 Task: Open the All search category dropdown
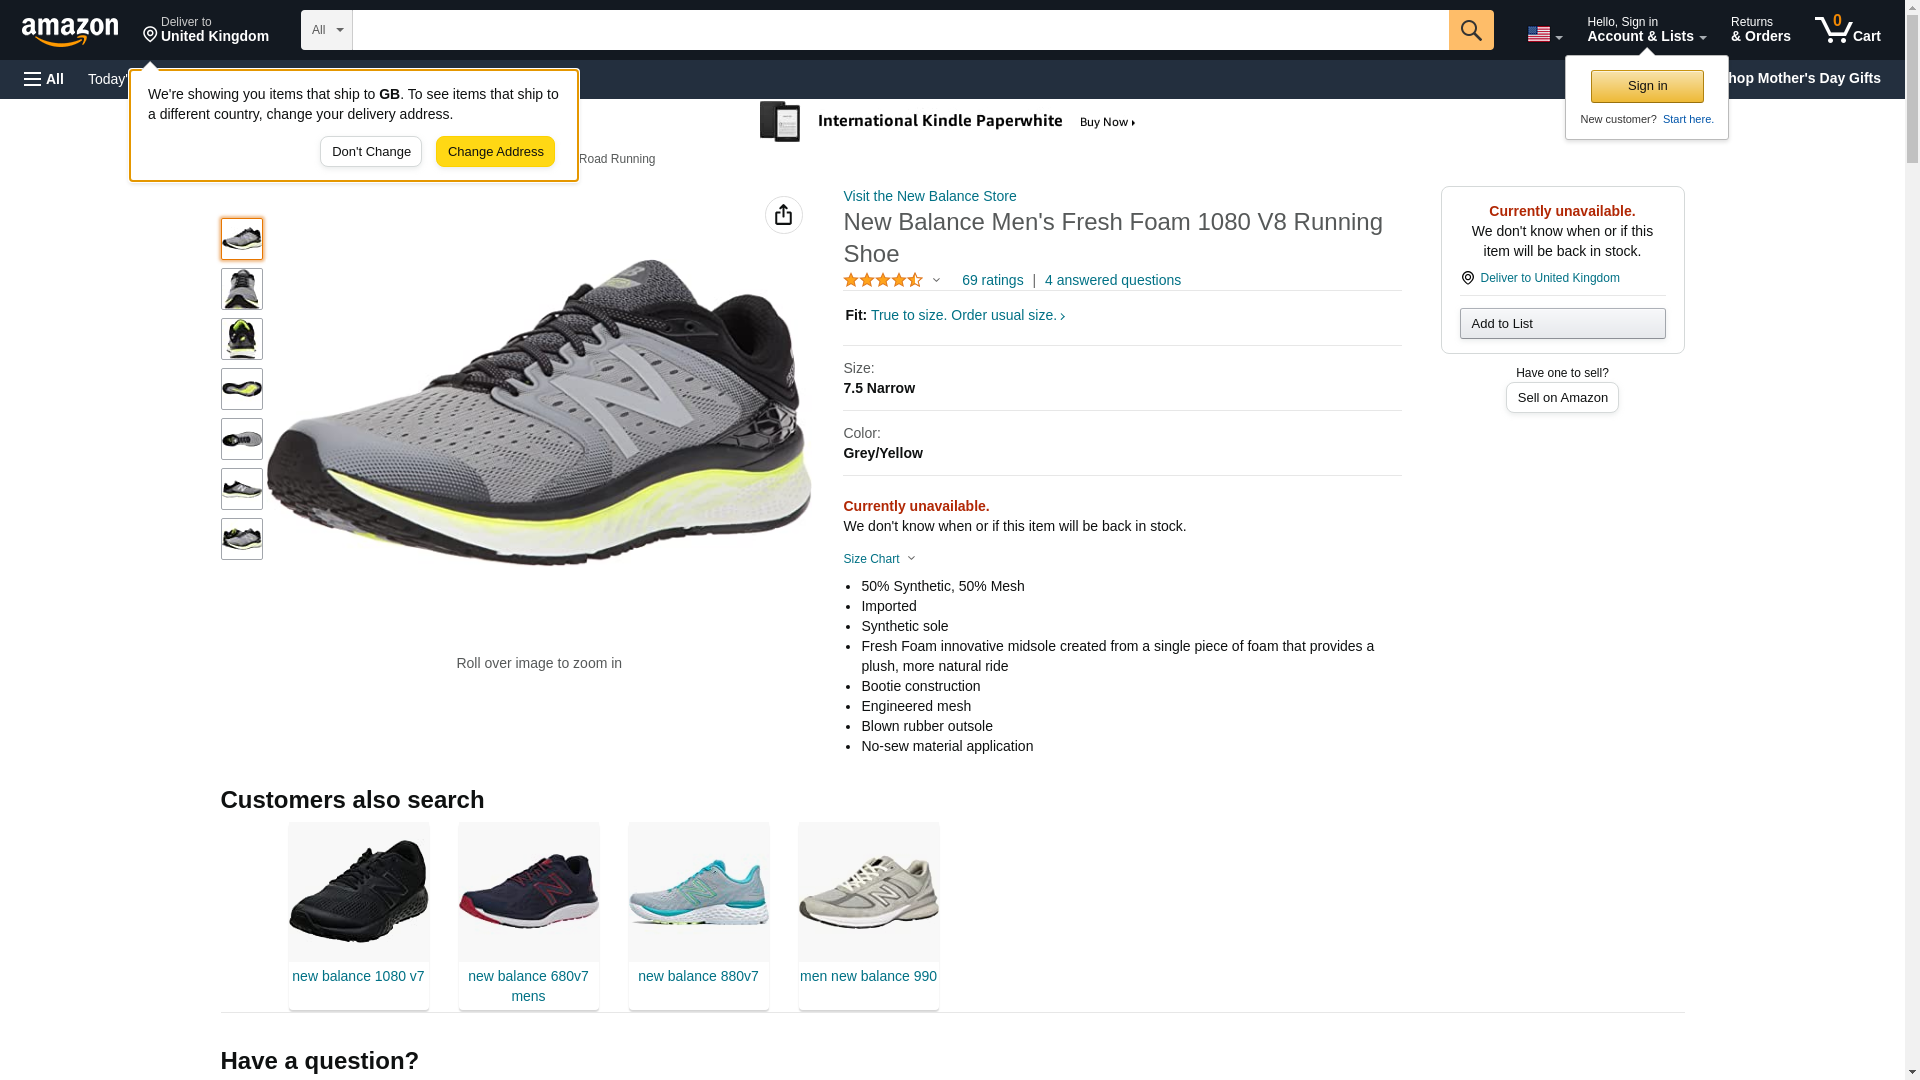click(326, 30)
